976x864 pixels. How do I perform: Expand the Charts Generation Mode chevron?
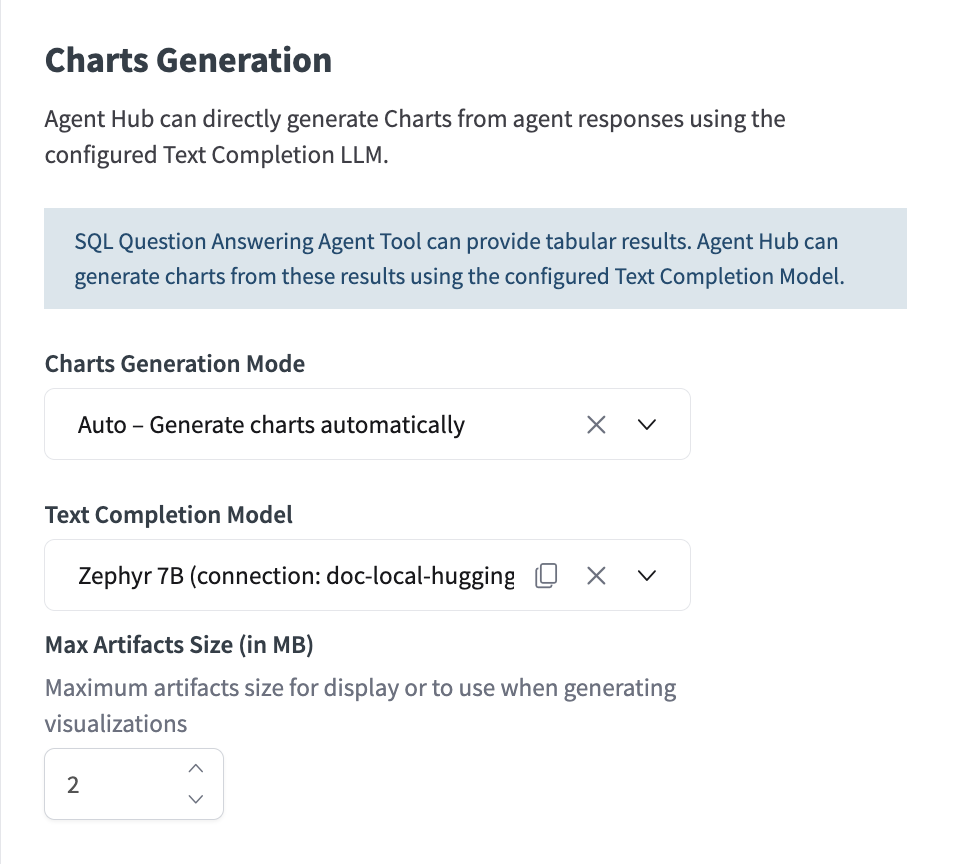[646, 425]
